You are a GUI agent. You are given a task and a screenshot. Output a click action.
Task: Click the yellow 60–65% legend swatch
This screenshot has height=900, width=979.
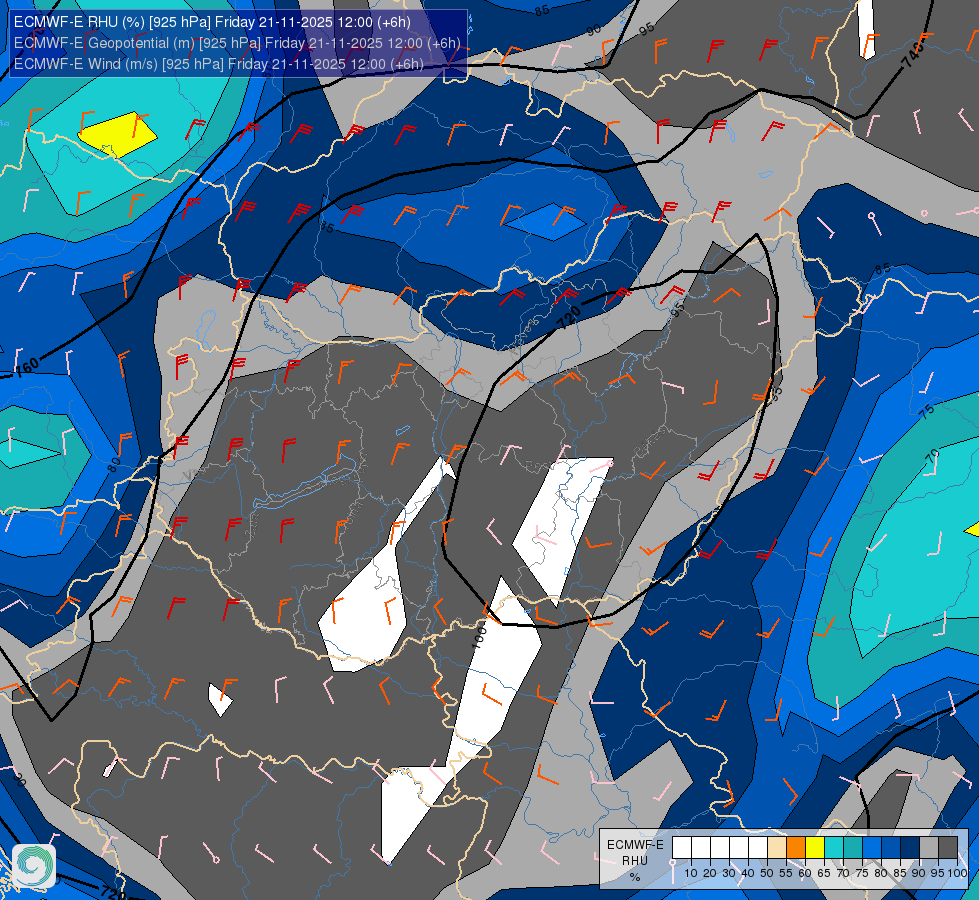(x=815, y=848)
